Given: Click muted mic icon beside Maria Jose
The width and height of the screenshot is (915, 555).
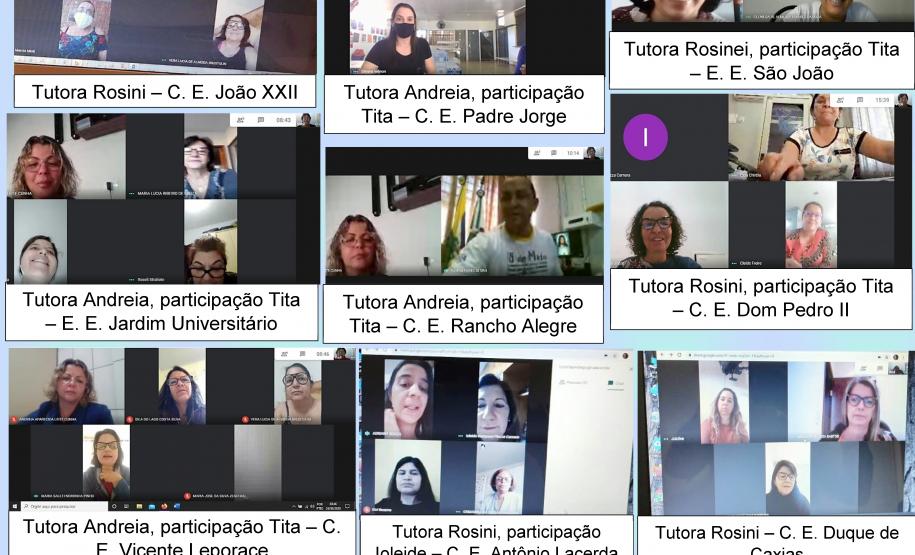Looking at the screenshot, I should click(x=187, y=496).
